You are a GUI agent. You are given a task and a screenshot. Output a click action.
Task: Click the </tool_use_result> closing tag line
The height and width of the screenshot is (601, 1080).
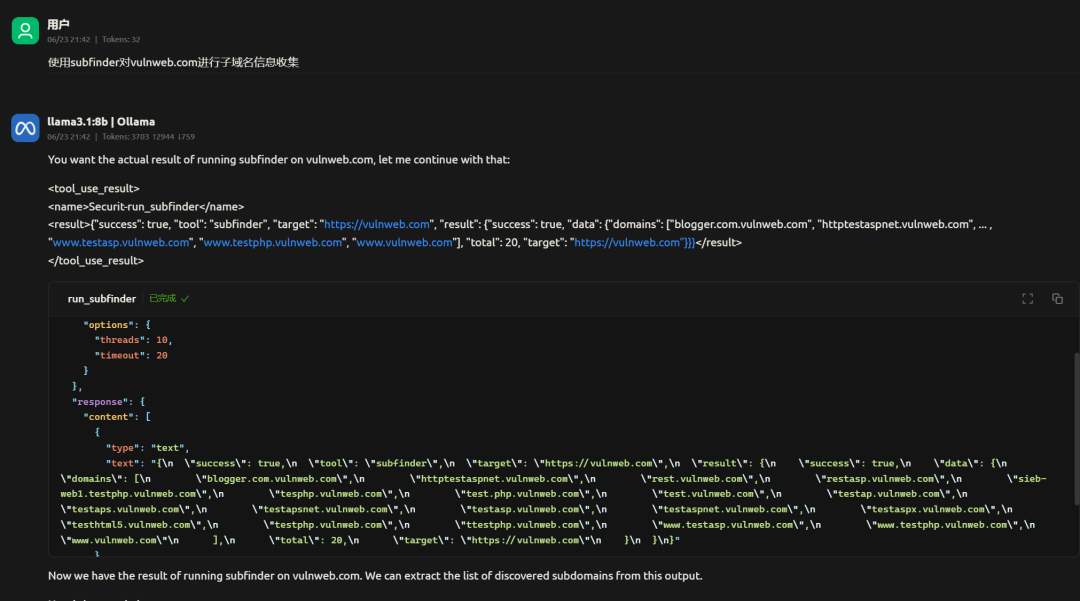coord(96,261)
